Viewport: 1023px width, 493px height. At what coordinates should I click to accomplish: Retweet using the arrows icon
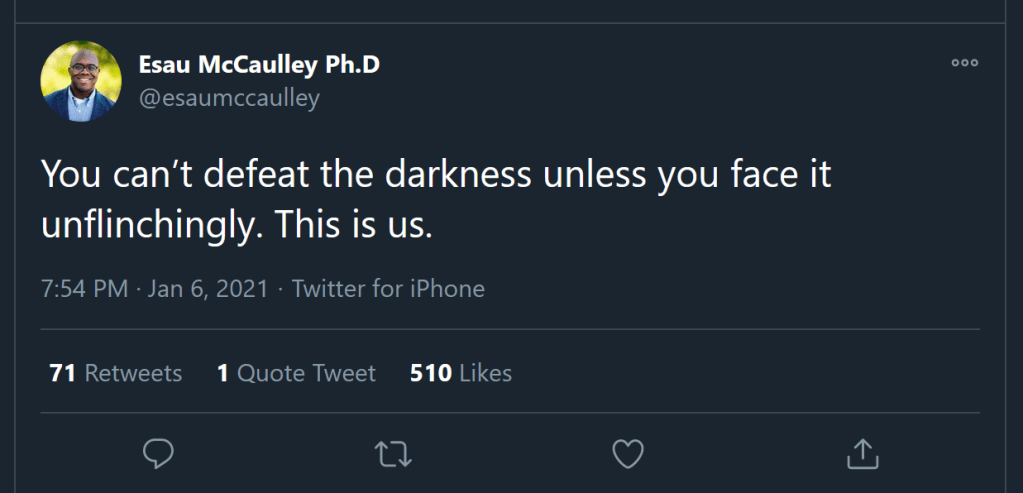click(x=393, y=455)
